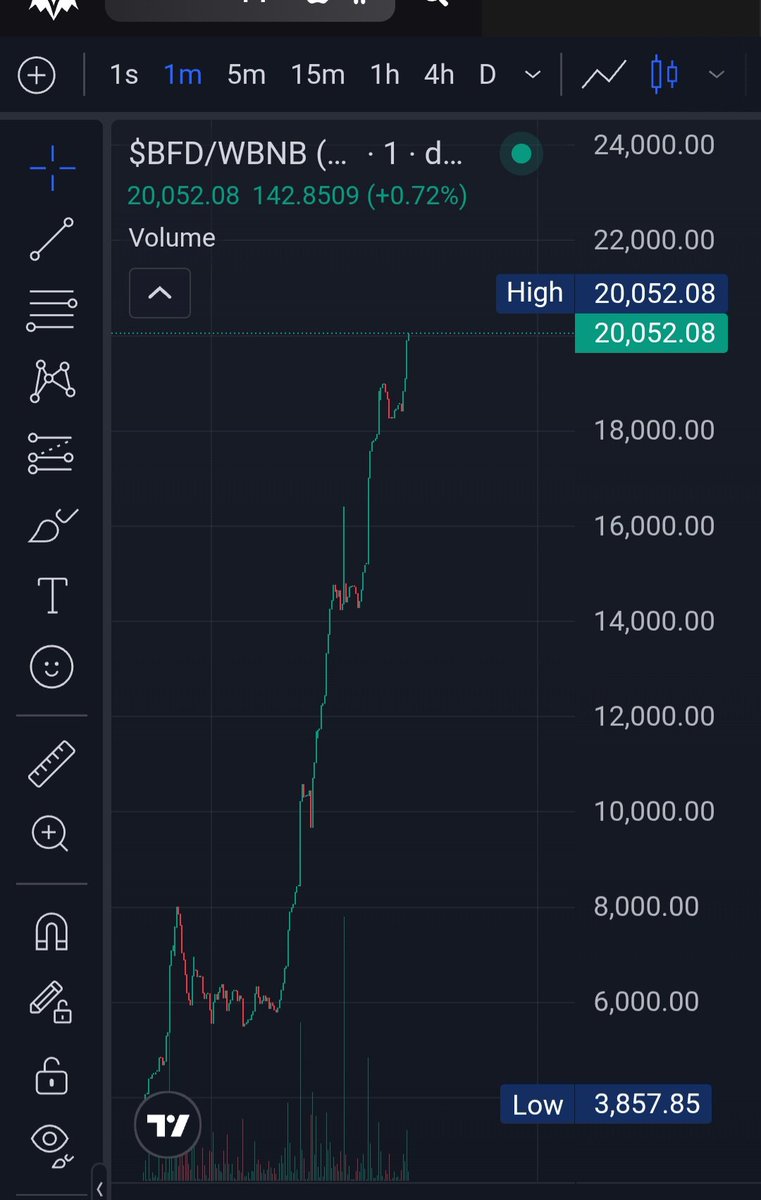Collapse the drawing toolbar arrow at bottom
This screenshot has width=761, height=1200.
99,1188
